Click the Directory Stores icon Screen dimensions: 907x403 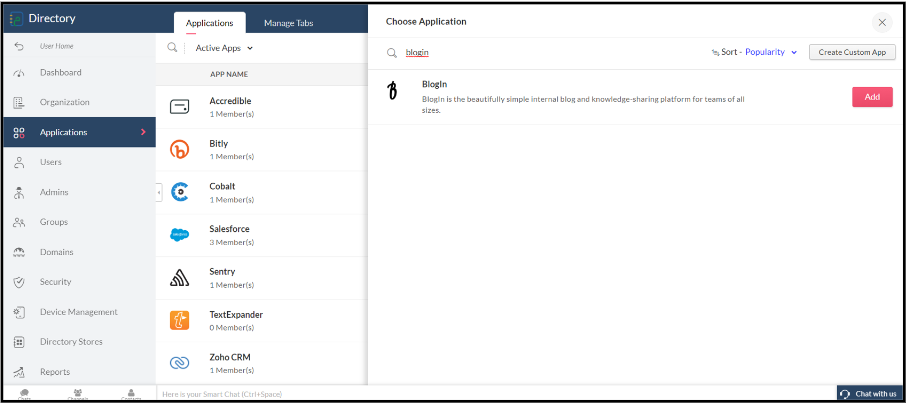pyautogui.click(x=19, y=342)
